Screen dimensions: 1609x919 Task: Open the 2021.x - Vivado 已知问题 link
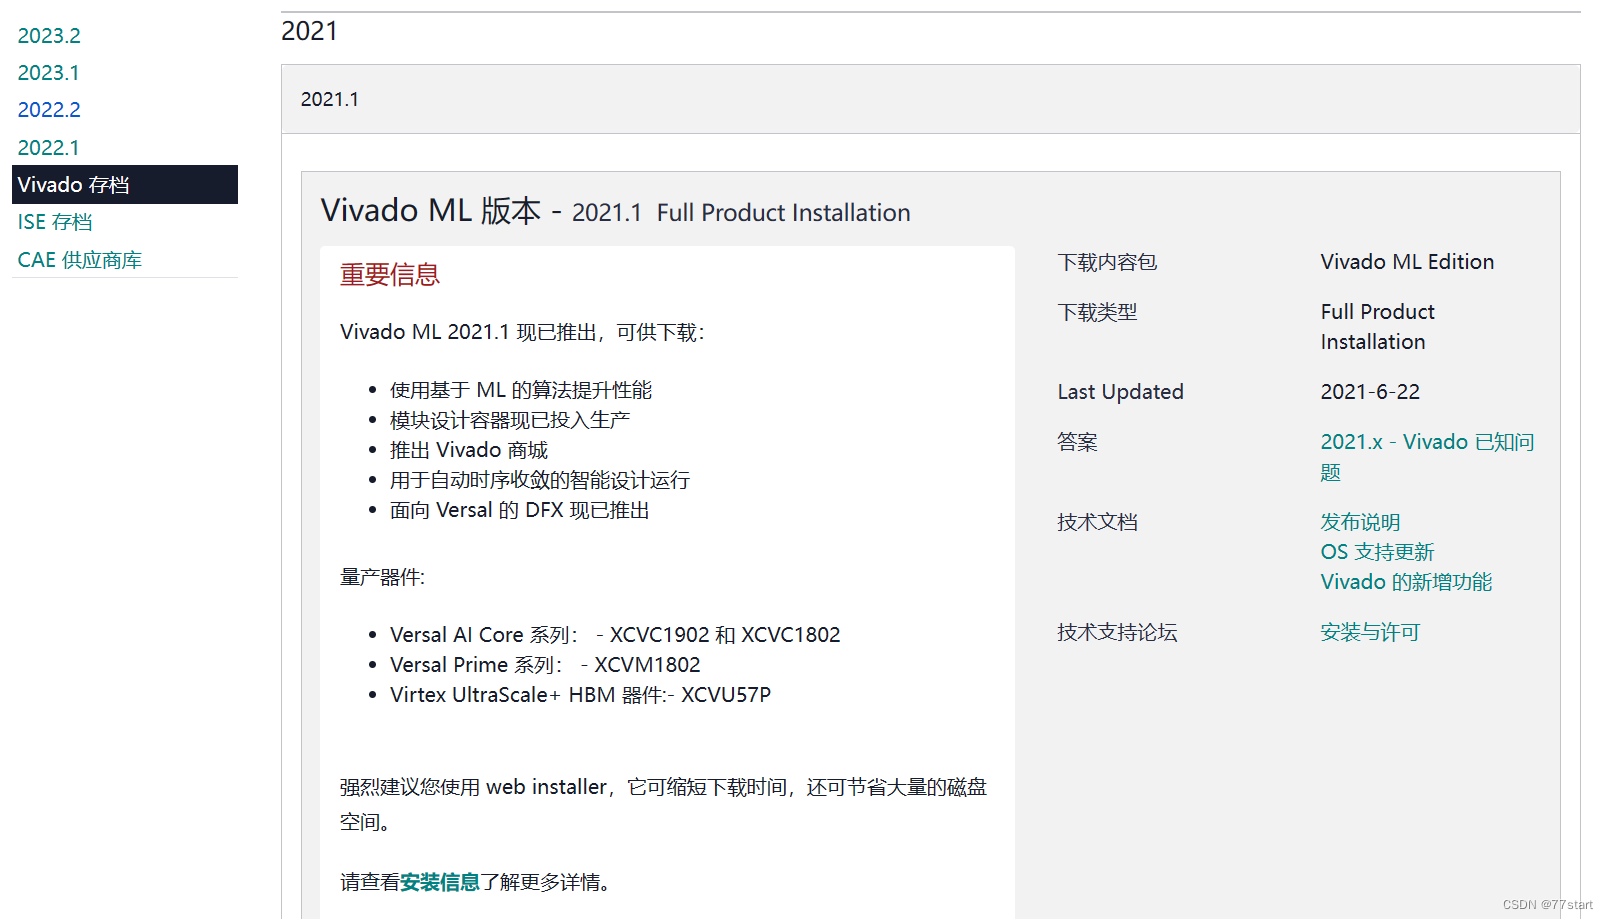1426,441
